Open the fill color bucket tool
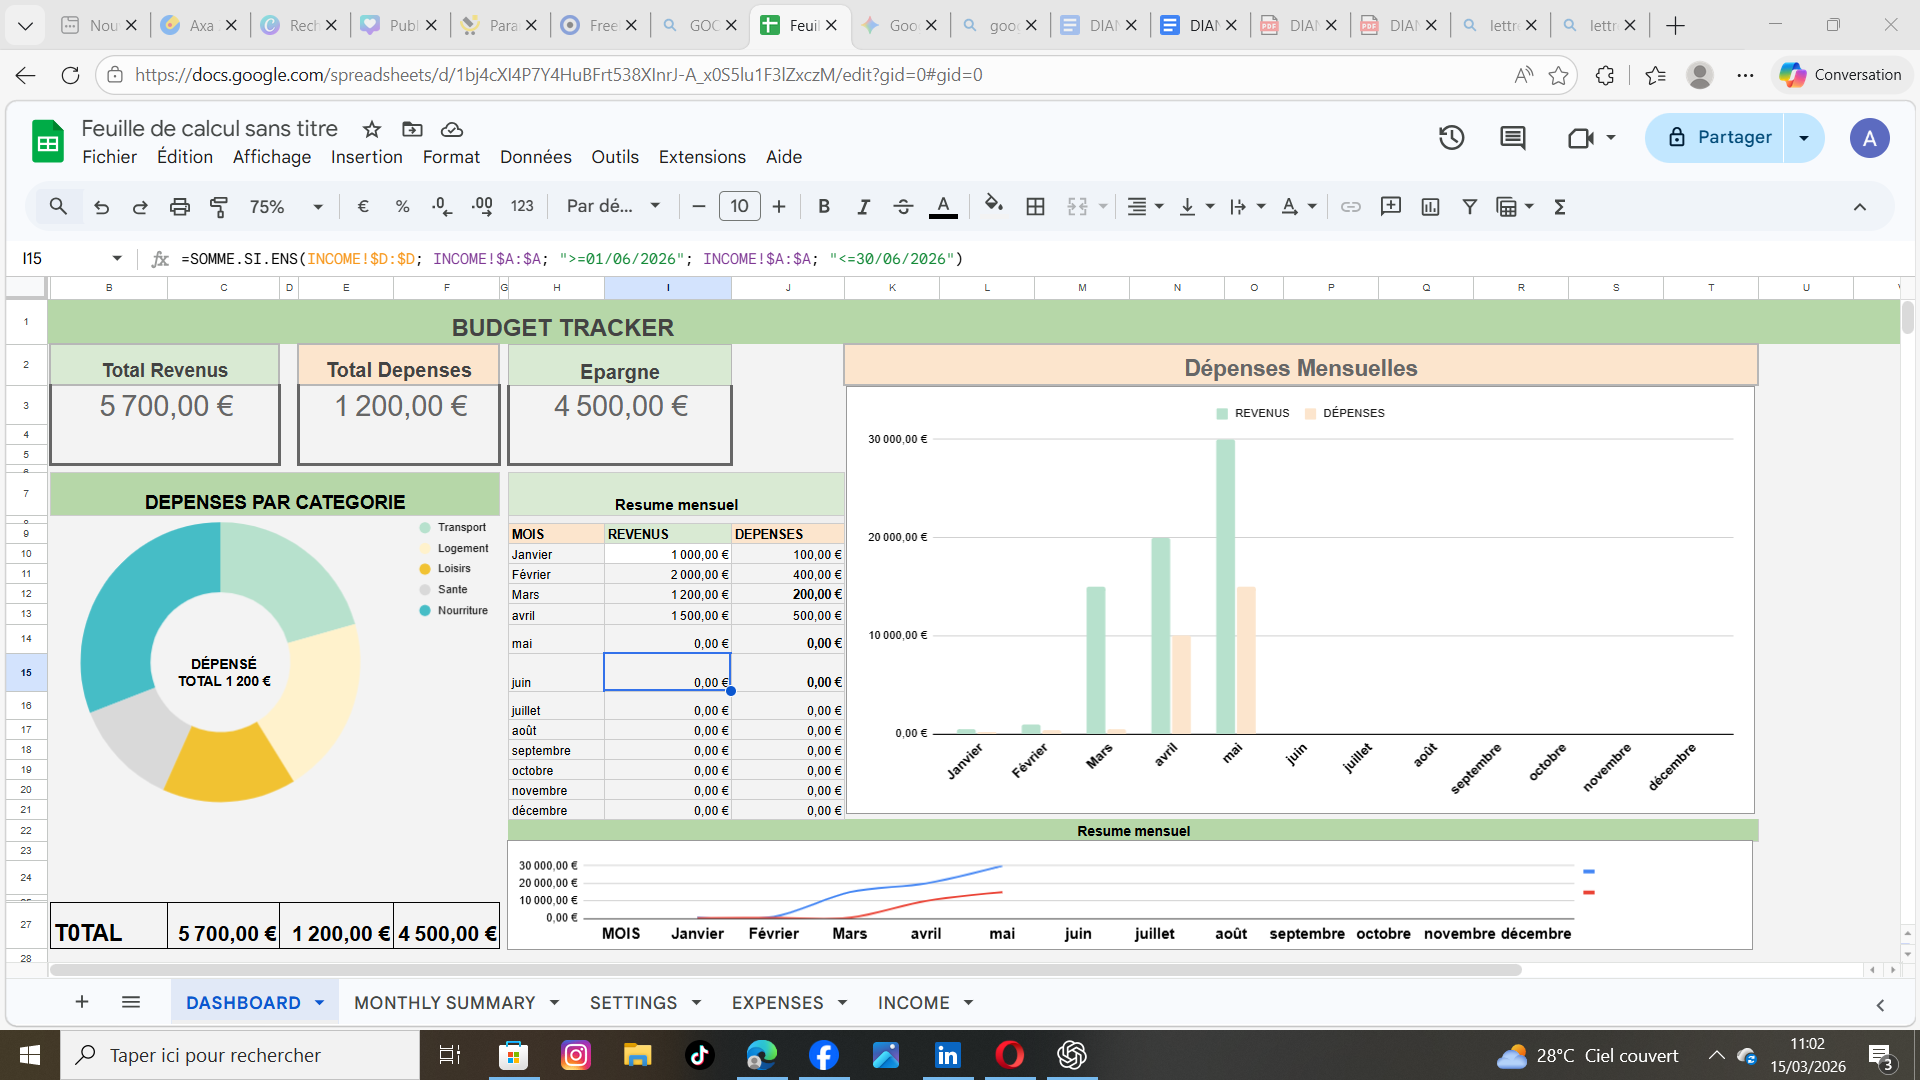The height and width of the screenshot is (1080, 1920). (993, 206)
